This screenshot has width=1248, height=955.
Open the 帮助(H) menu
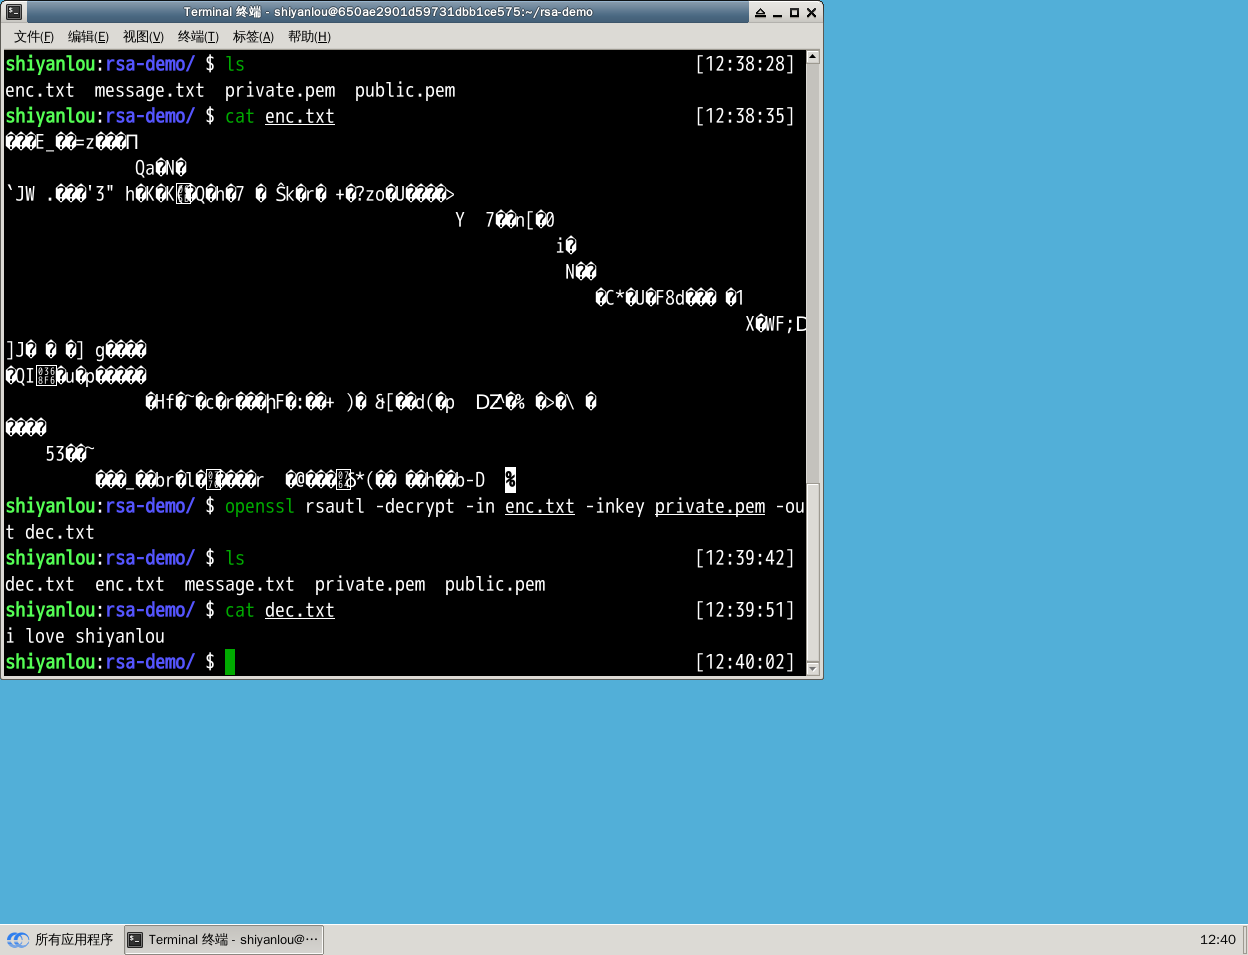pos(309,37)
